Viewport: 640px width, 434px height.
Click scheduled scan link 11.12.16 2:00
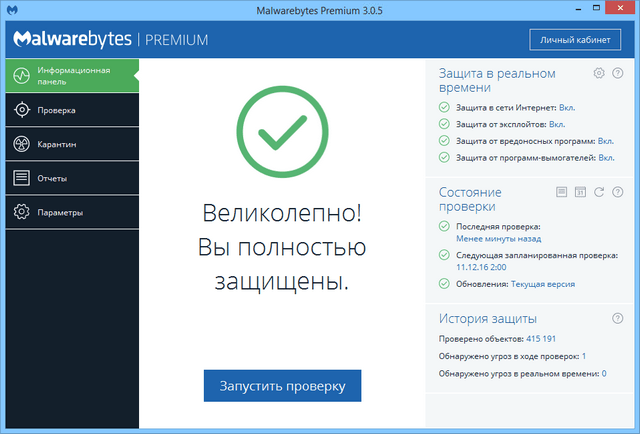coord(481,267)
